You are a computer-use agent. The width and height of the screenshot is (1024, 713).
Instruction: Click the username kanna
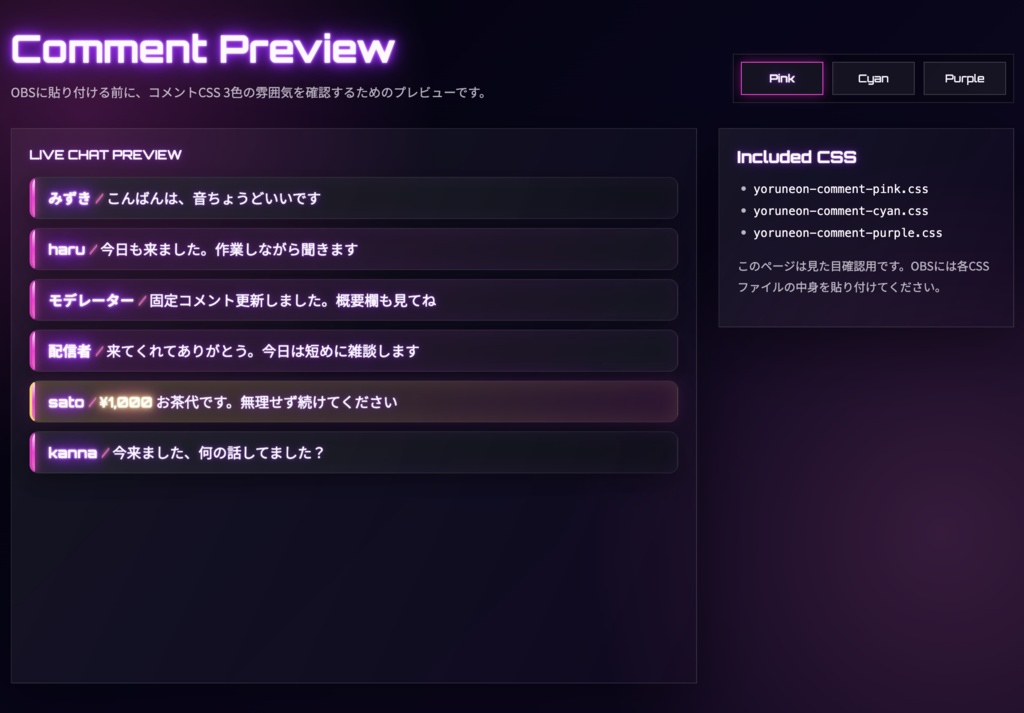(x=72, y=452)
